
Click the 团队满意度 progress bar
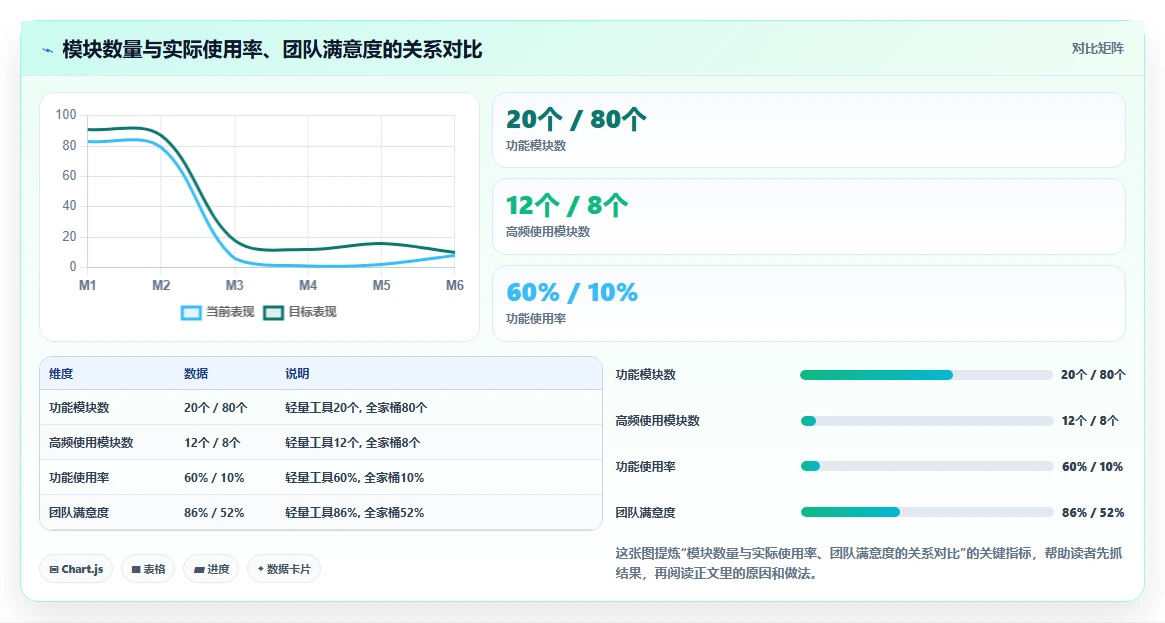[927, 512]
